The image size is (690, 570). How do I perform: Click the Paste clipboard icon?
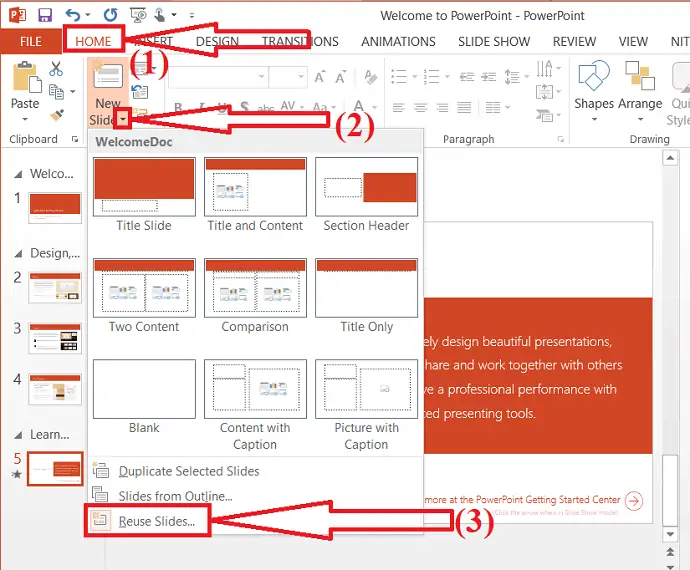pyautogui.click(x=27, y=77)
